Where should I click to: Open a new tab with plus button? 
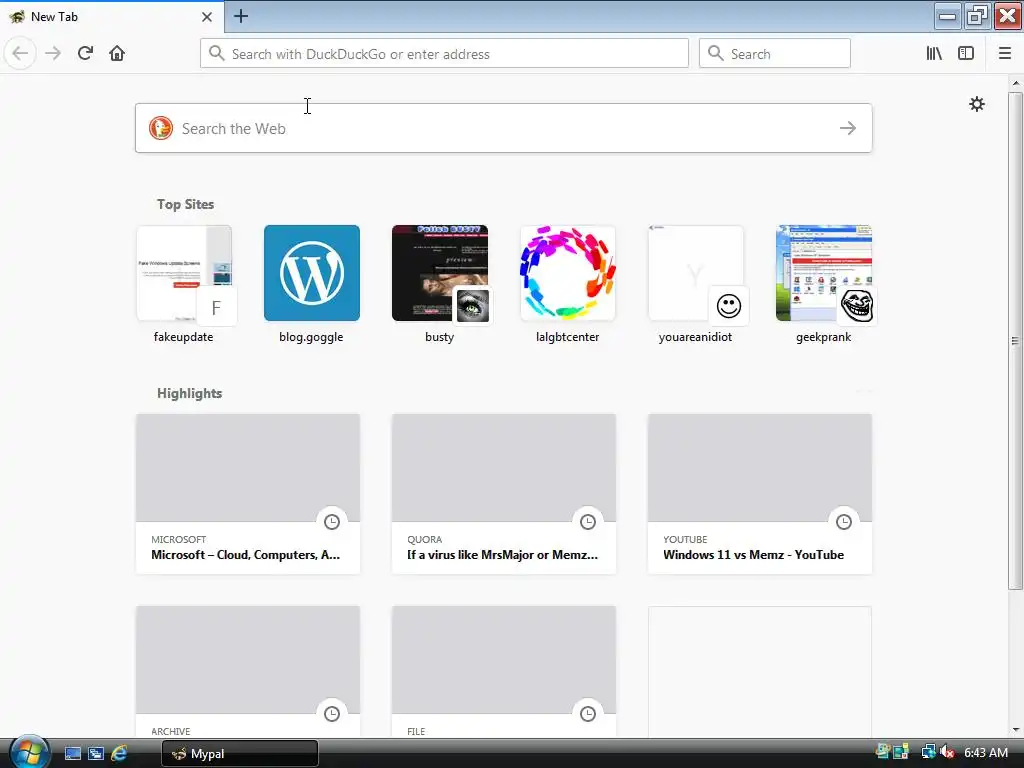[x=240, y=16]
